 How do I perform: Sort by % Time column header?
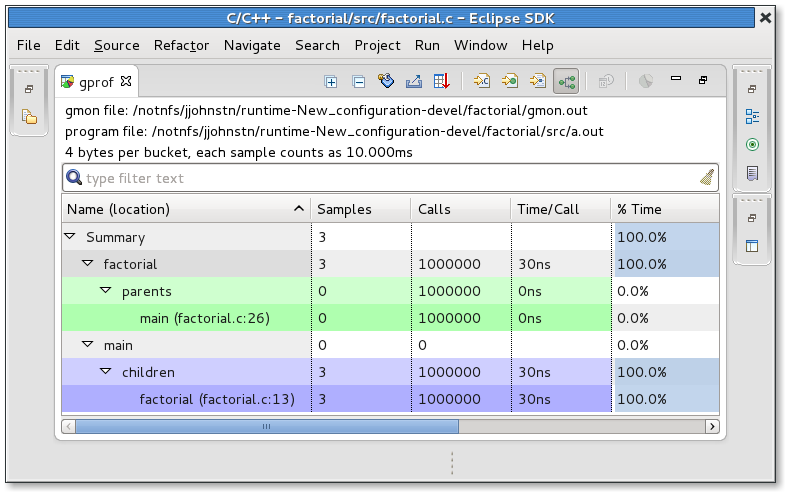tap(665, 209)
